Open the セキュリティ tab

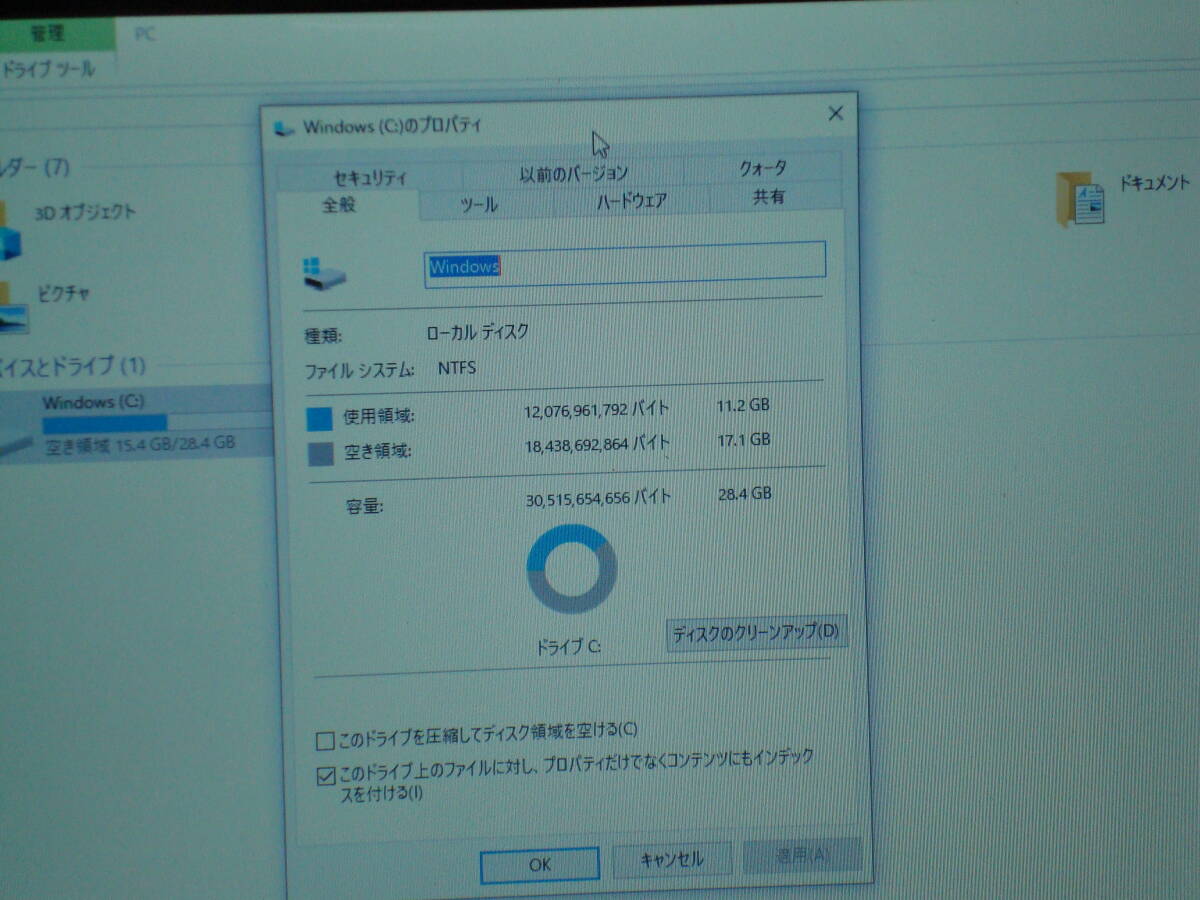click(x=370, y=176)
